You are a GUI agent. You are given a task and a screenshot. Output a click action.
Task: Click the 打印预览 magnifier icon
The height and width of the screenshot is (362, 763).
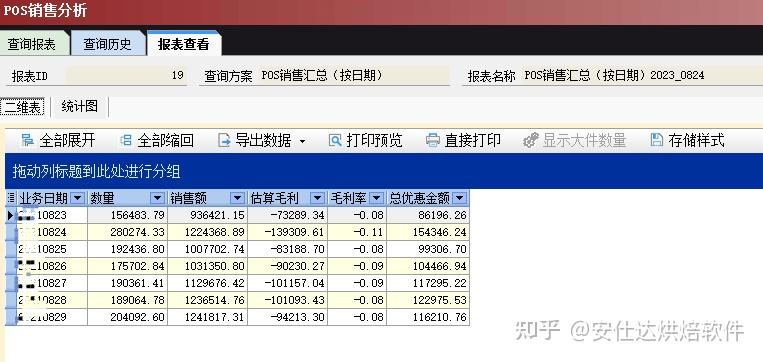click(335, 141)
